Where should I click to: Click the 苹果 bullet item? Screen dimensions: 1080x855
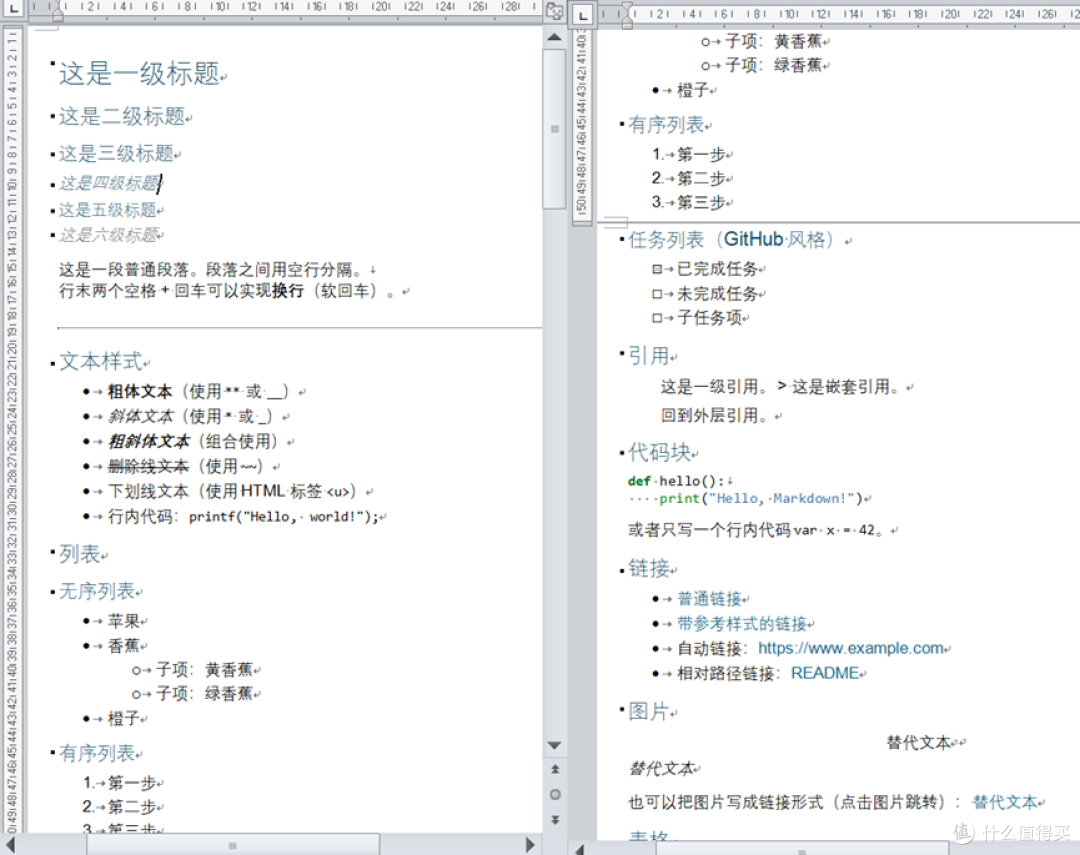point(124,621)
